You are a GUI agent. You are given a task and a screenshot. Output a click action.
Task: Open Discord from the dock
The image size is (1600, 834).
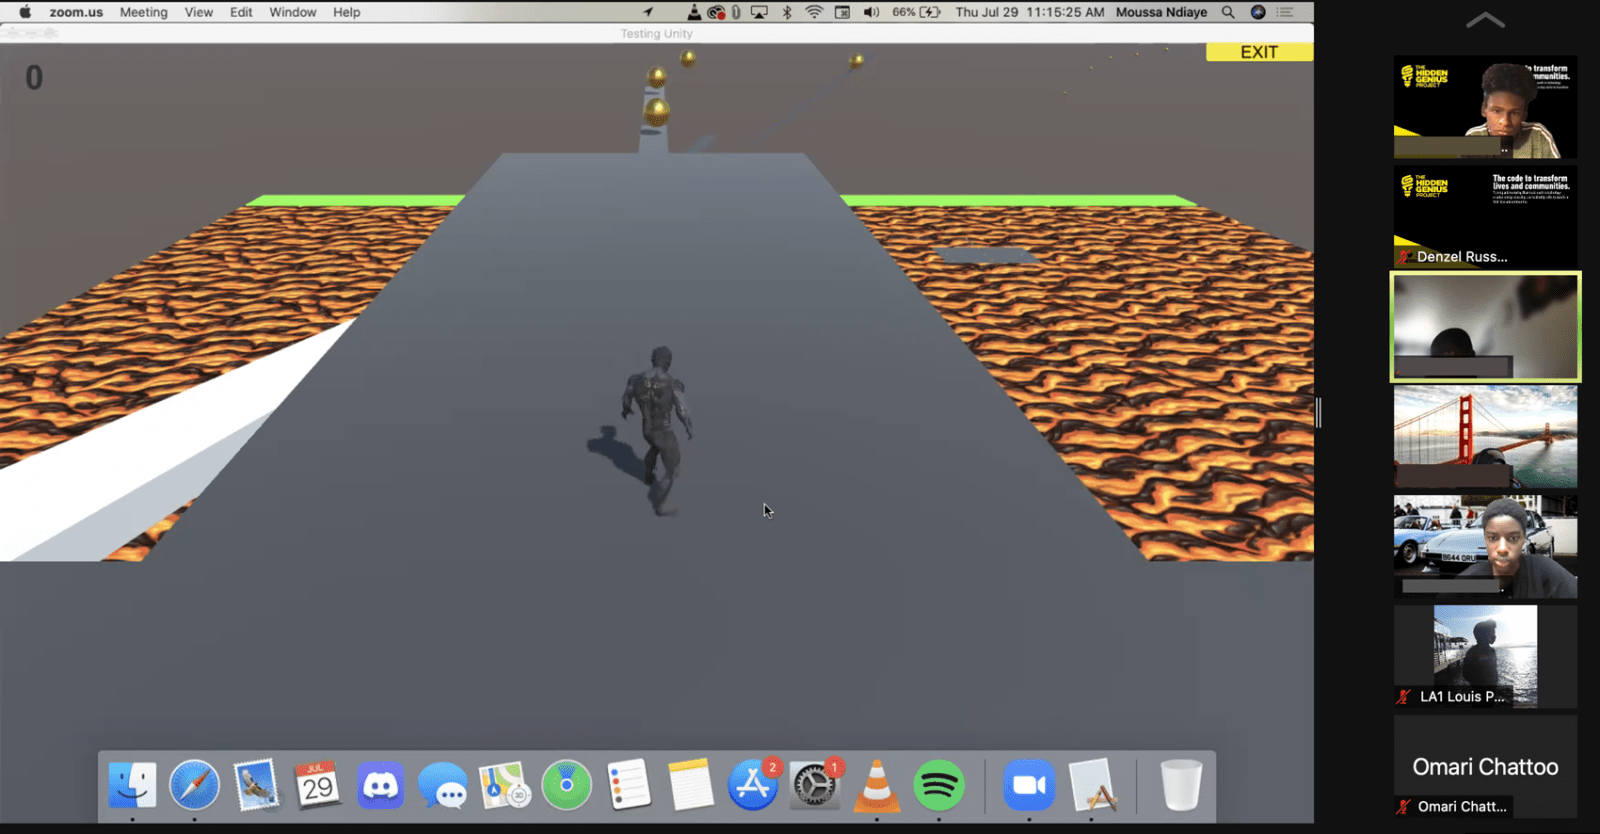tap(380, 785)
